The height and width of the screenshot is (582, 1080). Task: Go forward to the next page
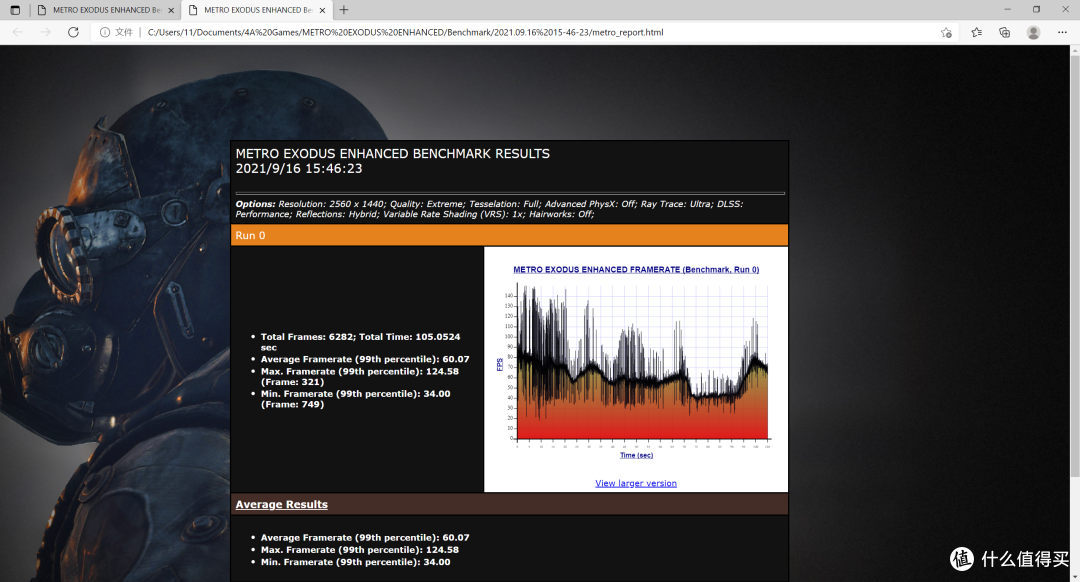pyautogui.click(x=45, y=32)
